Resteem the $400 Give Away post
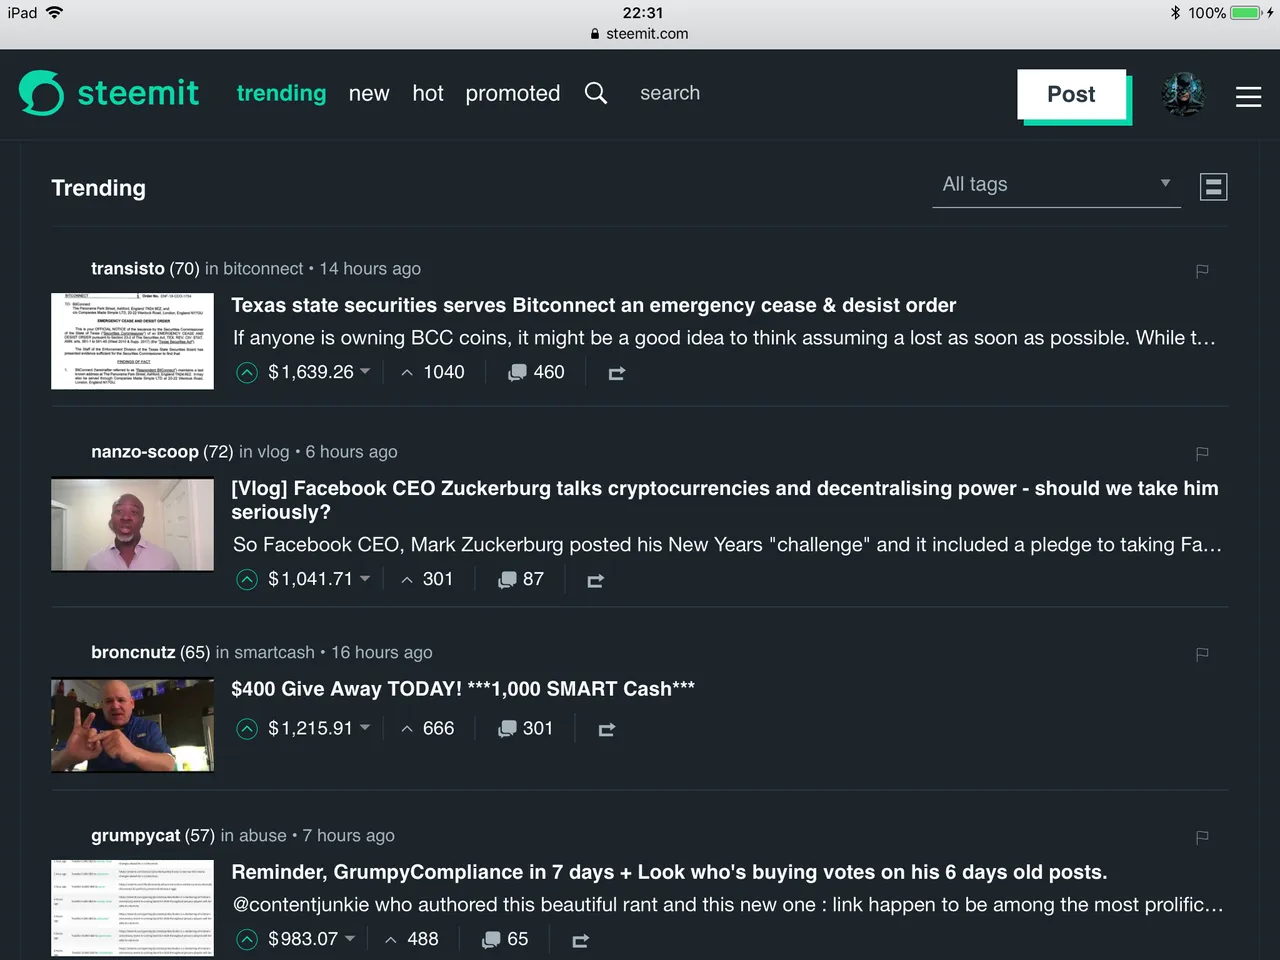This screenshot has height=960, width=1280. pyautogui.click(x=606, y=730)
